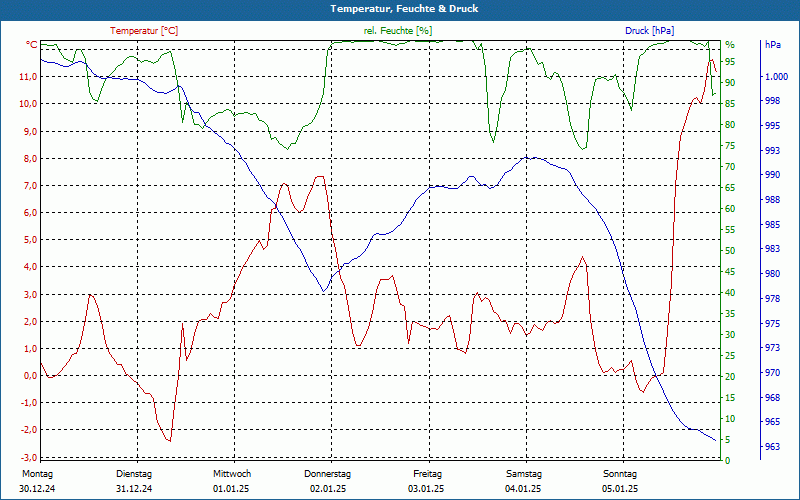Click the '10,0' temperature axis value

(28, 104)
